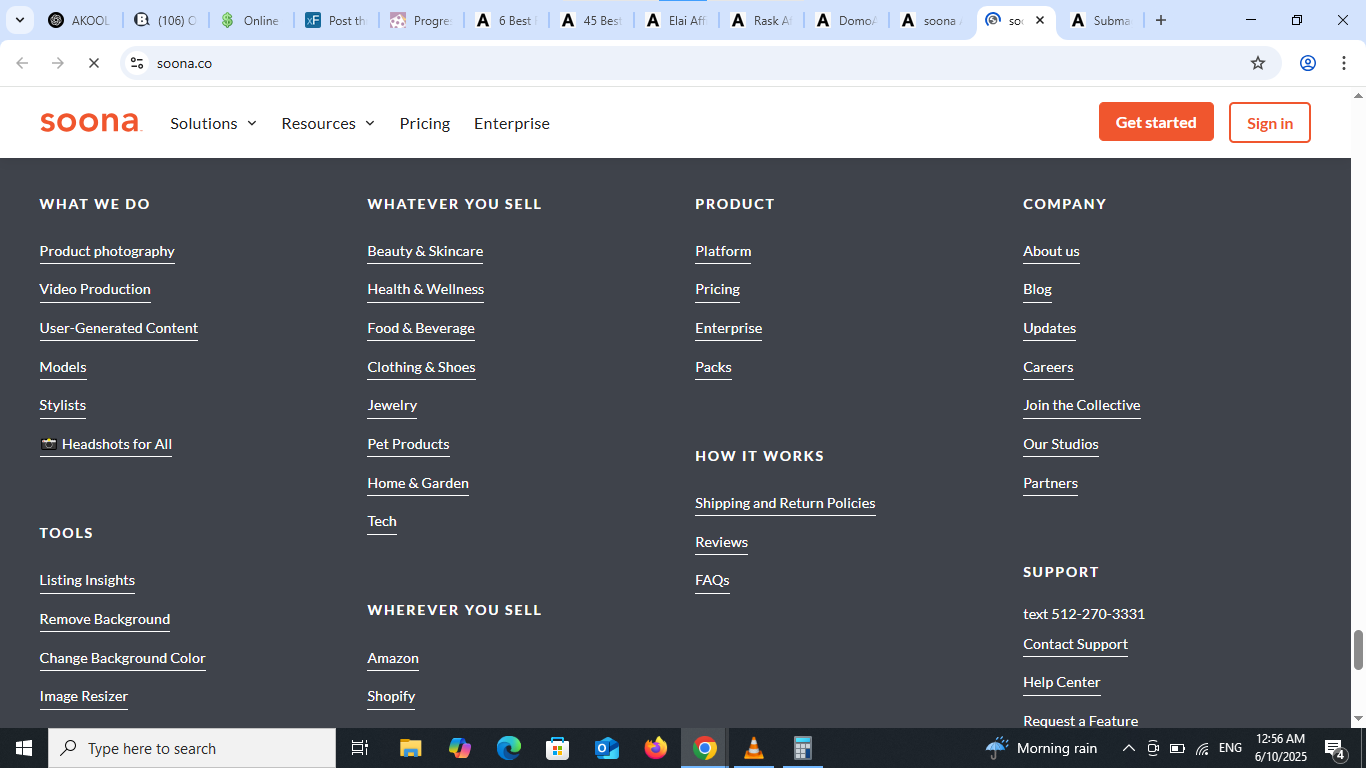The image size is (1366, 768).
Task: Open the Beauty & Skincare link
Action: tap(425, 251)
